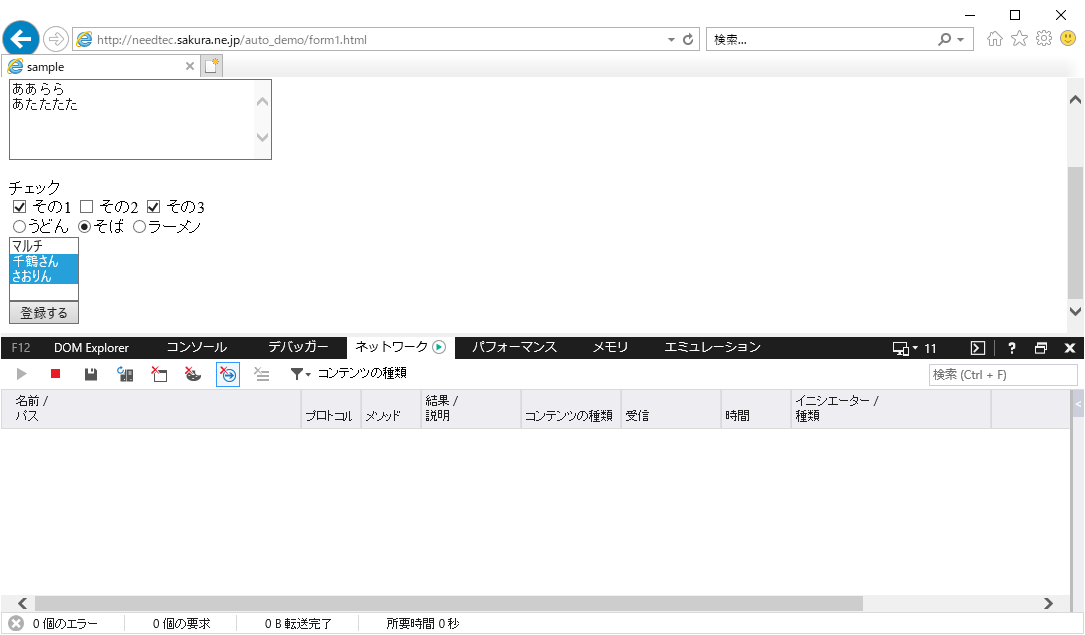
Task: Open document mode 11 dropdown
Action: tap(914, 348)
